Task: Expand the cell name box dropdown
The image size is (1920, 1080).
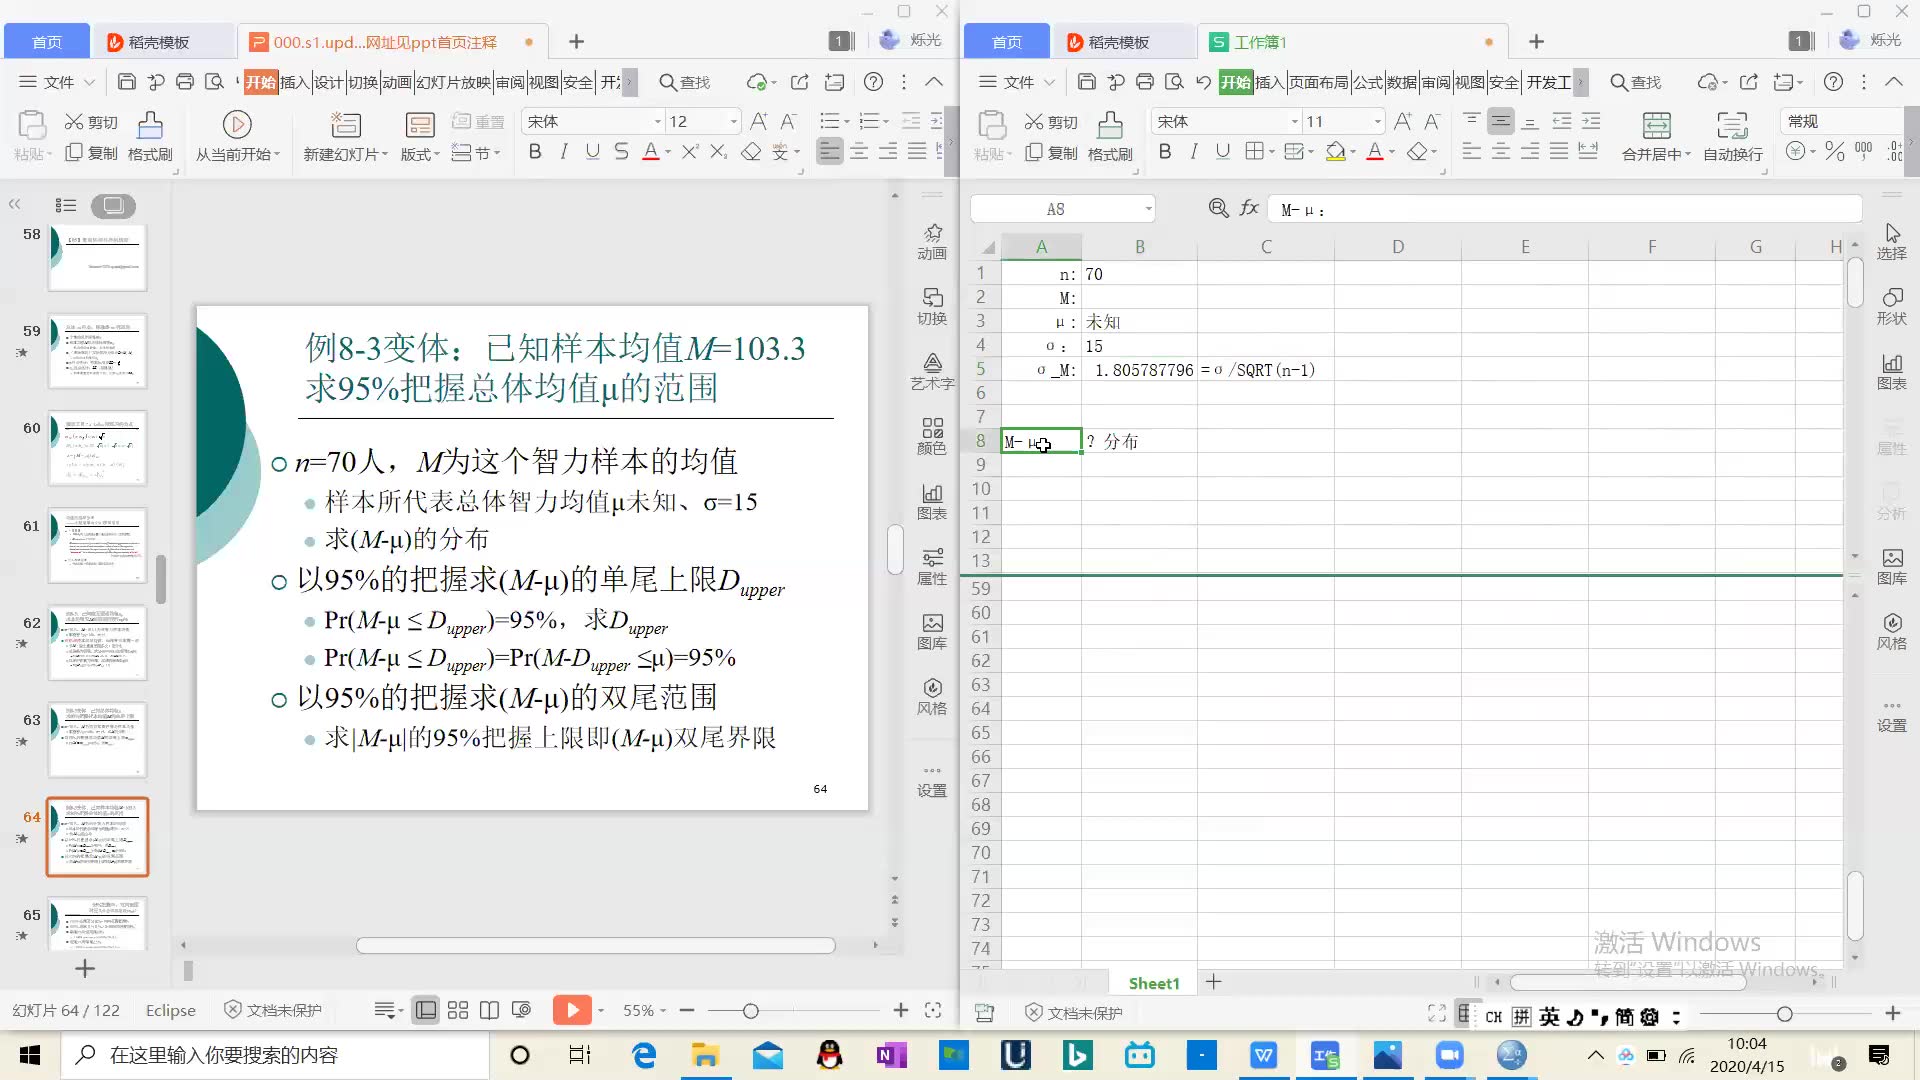Action: [1148, 209]
